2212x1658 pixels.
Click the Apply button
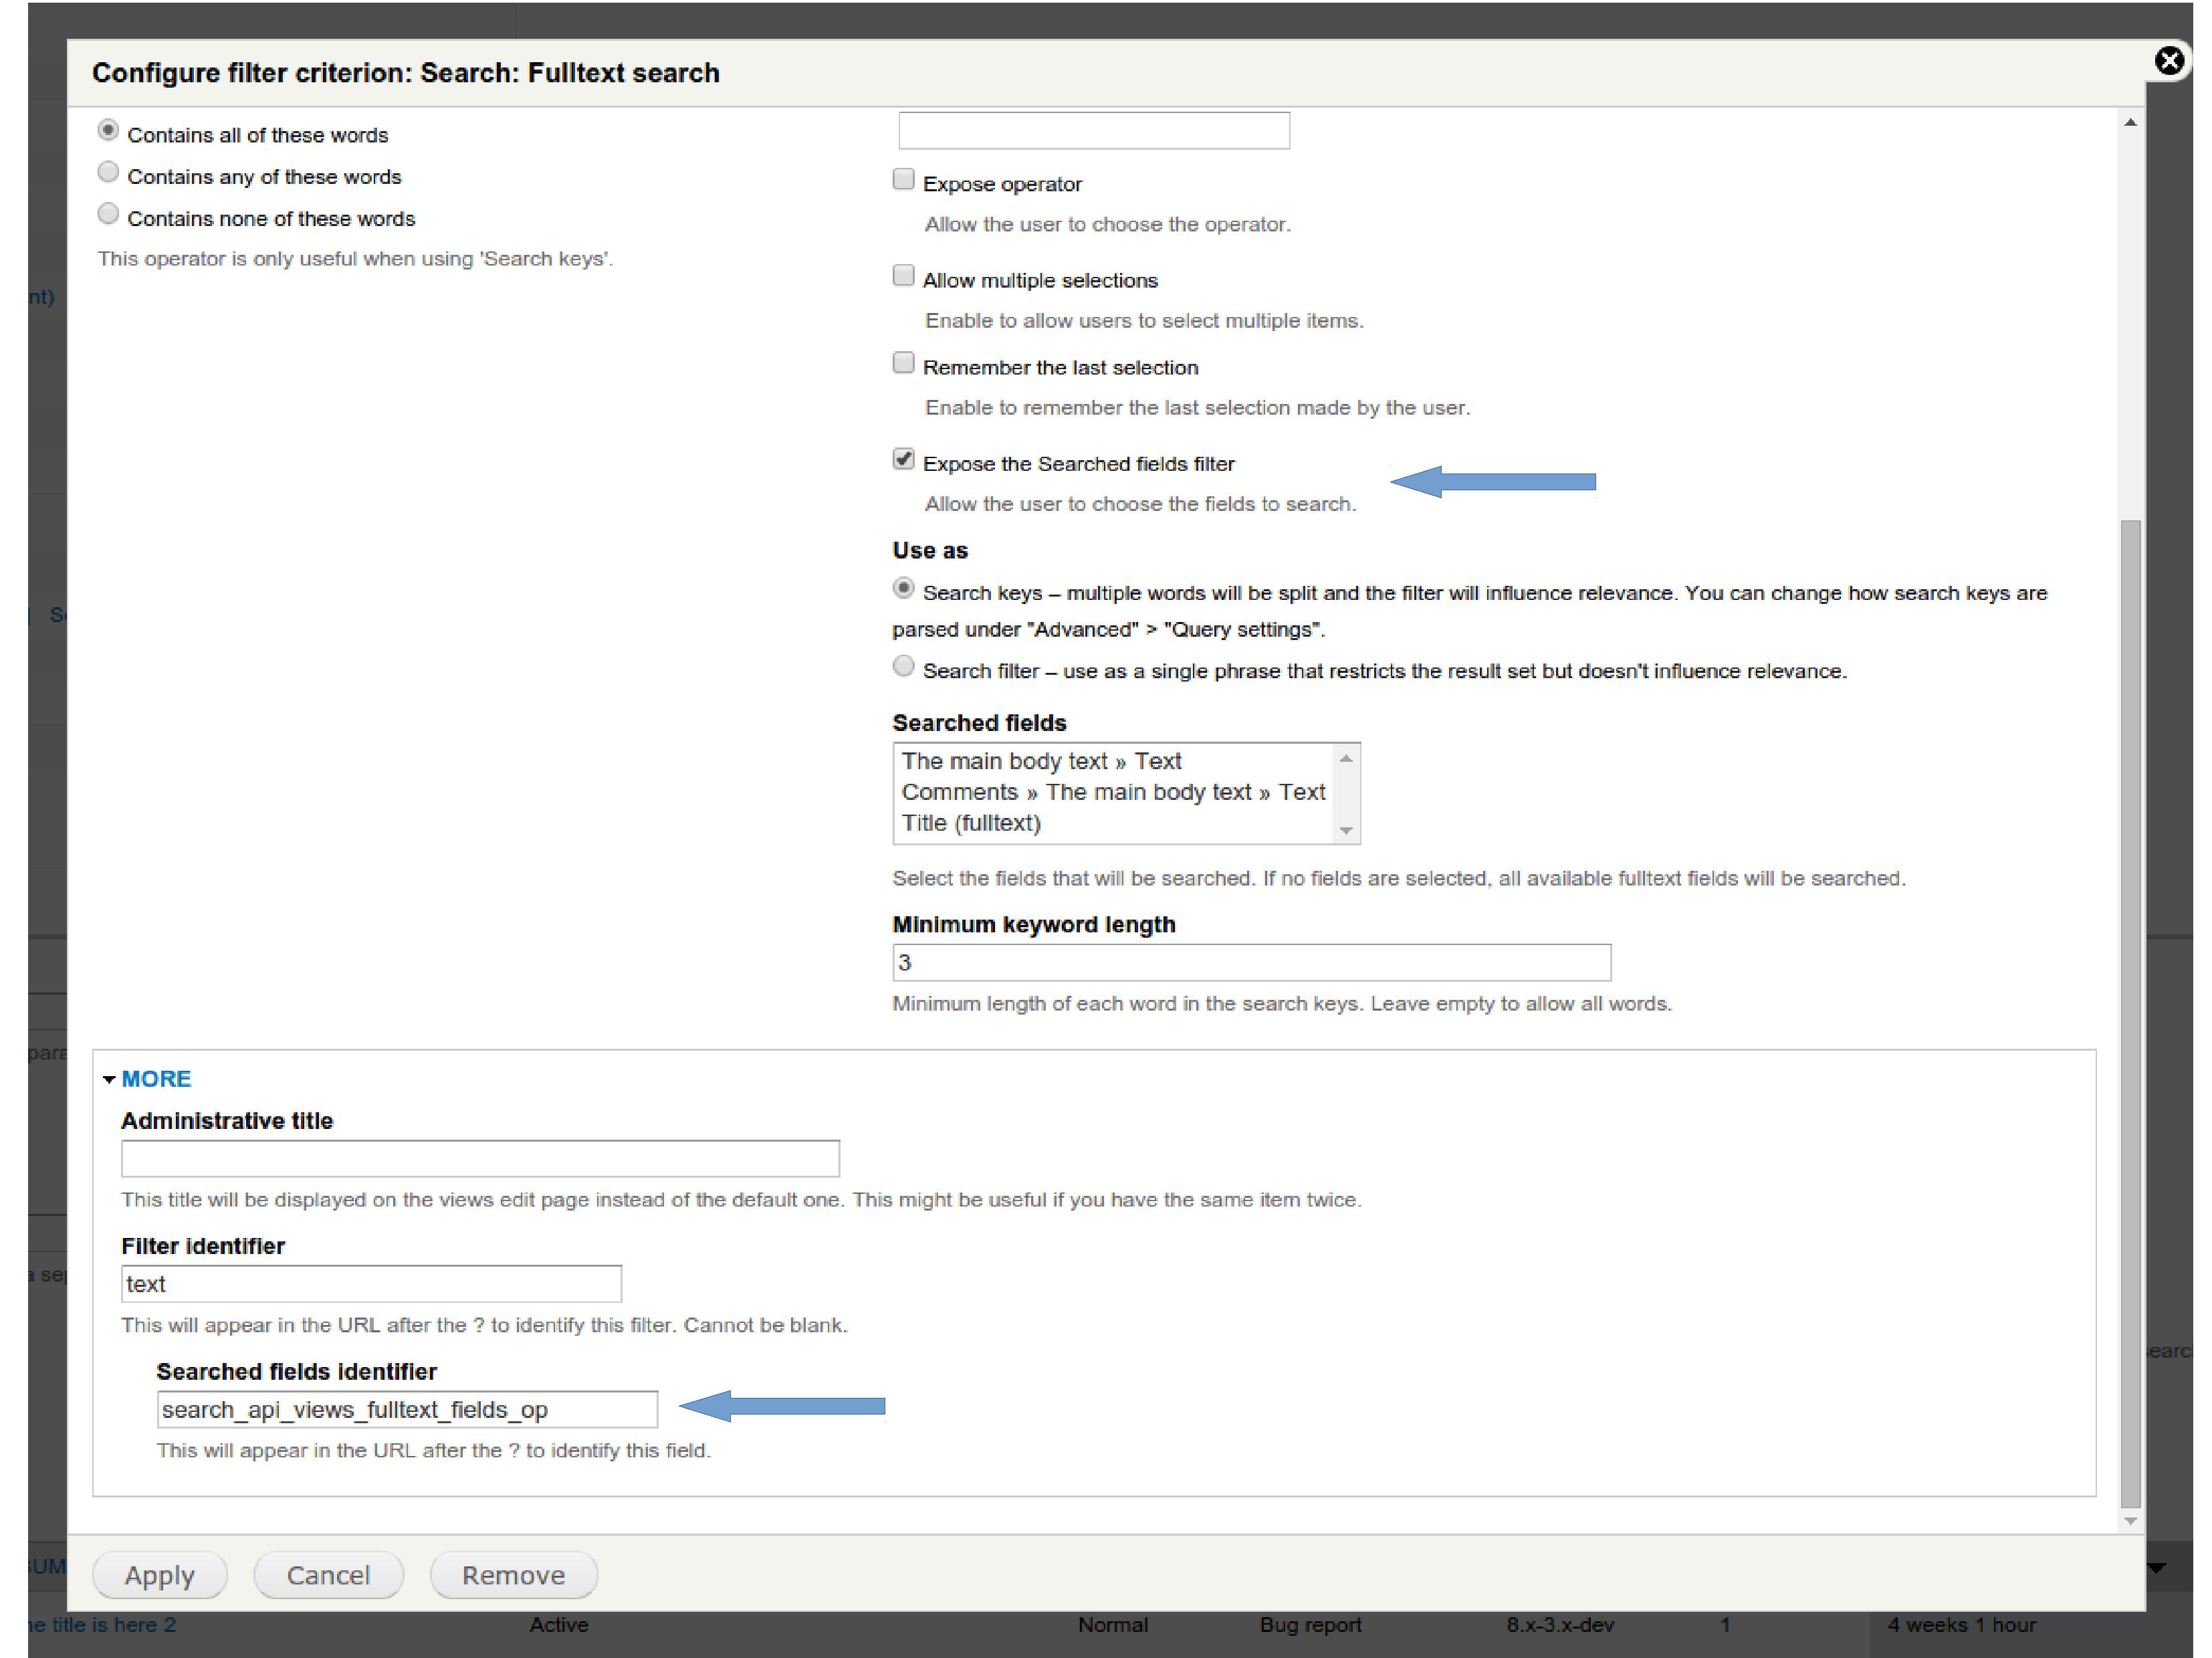click(159, 1575)
